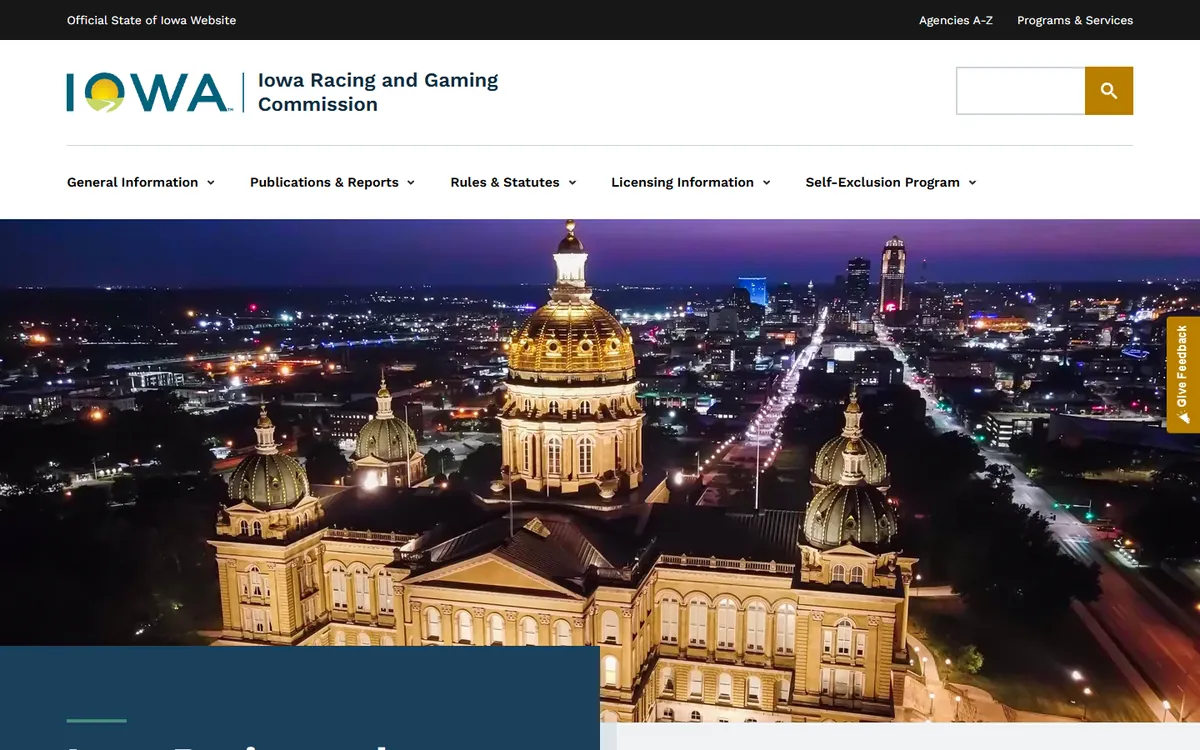
Task: Click Official State of Iowa Website text
Action: point(152,20)
